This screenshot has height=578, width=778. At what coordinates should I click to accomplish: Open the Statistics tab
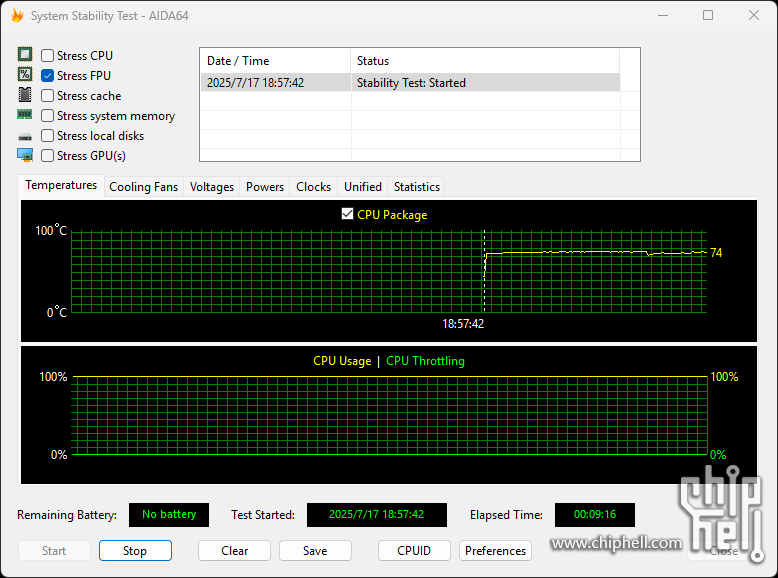pyautogui.click(x=417, y=187)
